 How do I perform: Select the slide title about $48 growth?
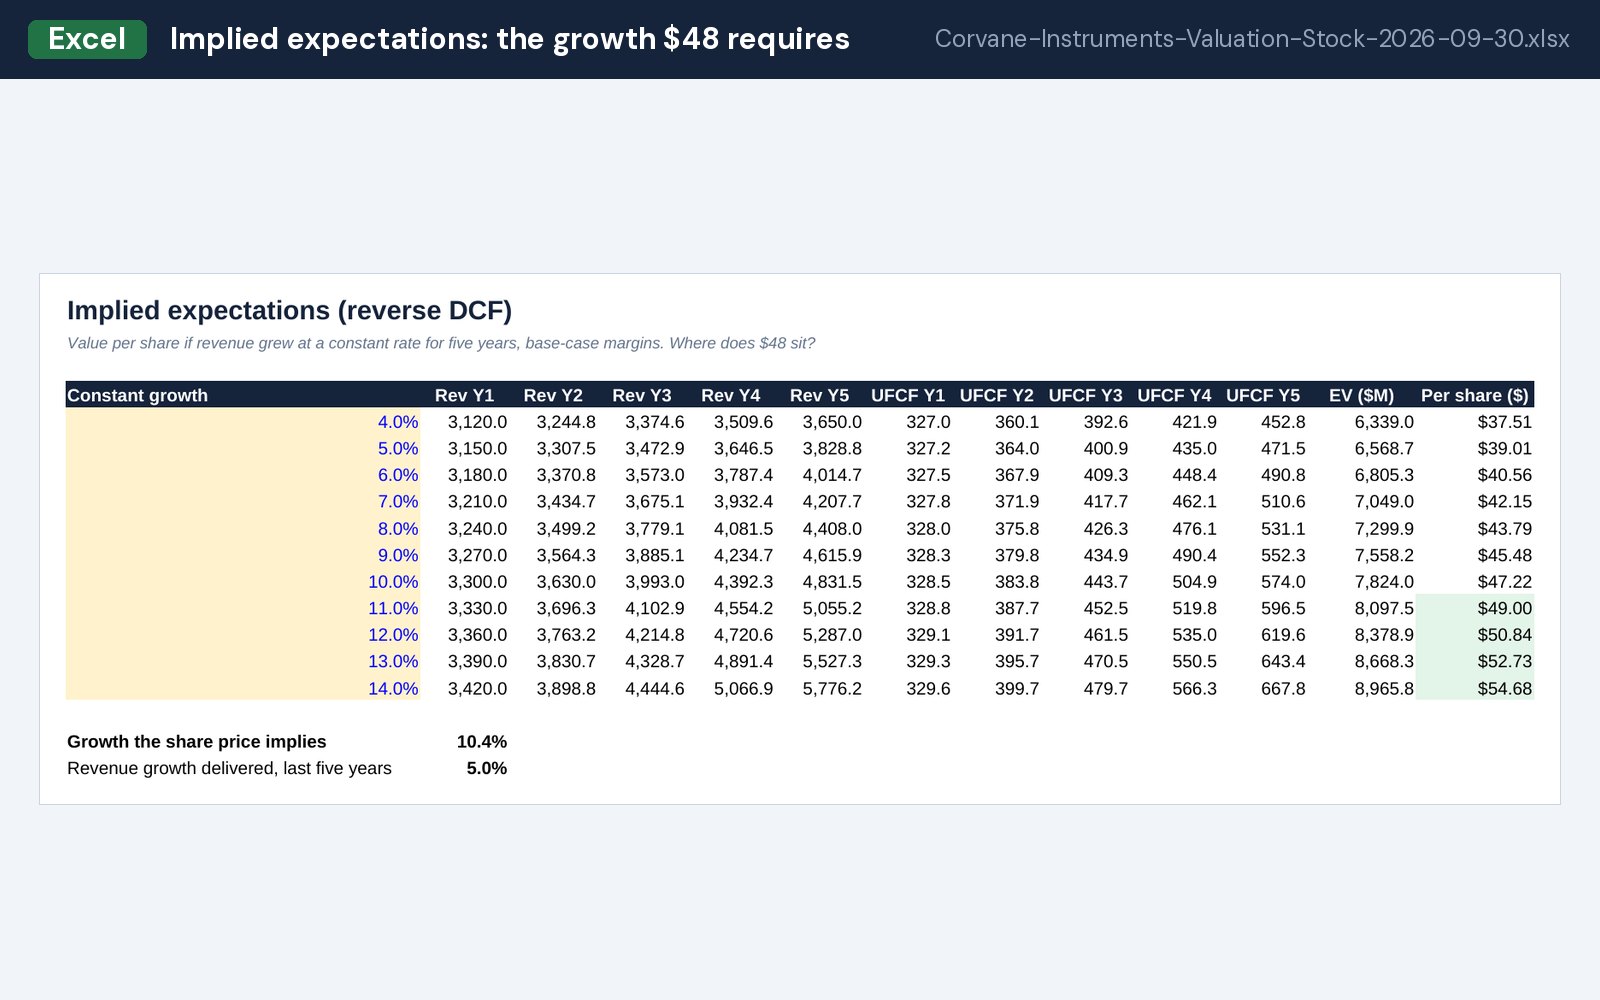point(510,39)
